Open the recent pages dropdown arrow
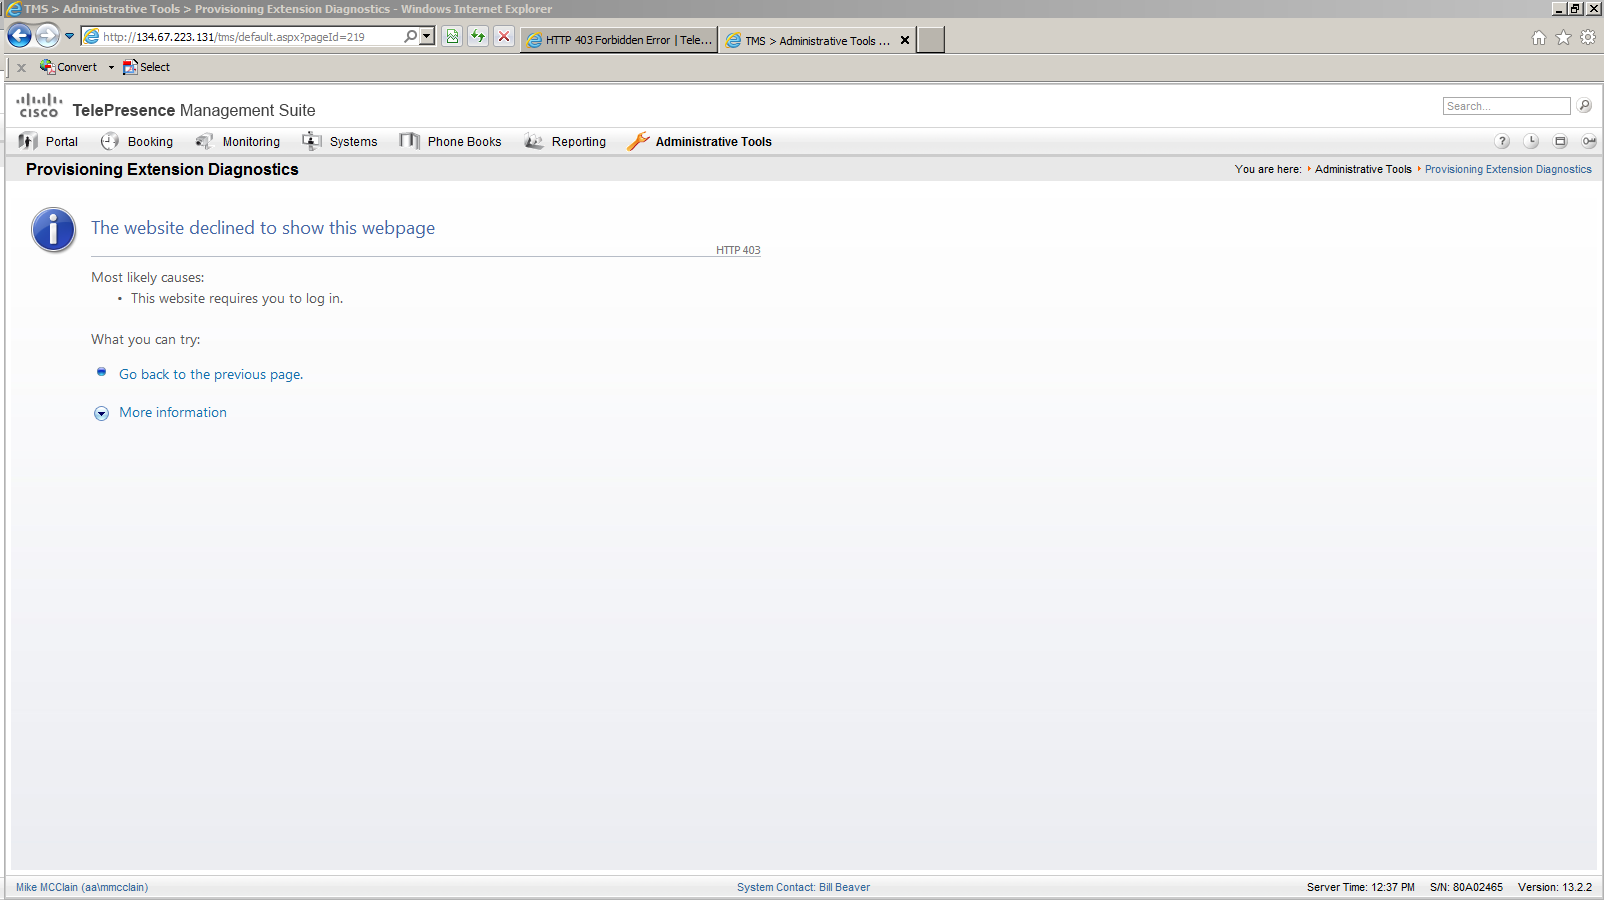 (x=70, y=37)
